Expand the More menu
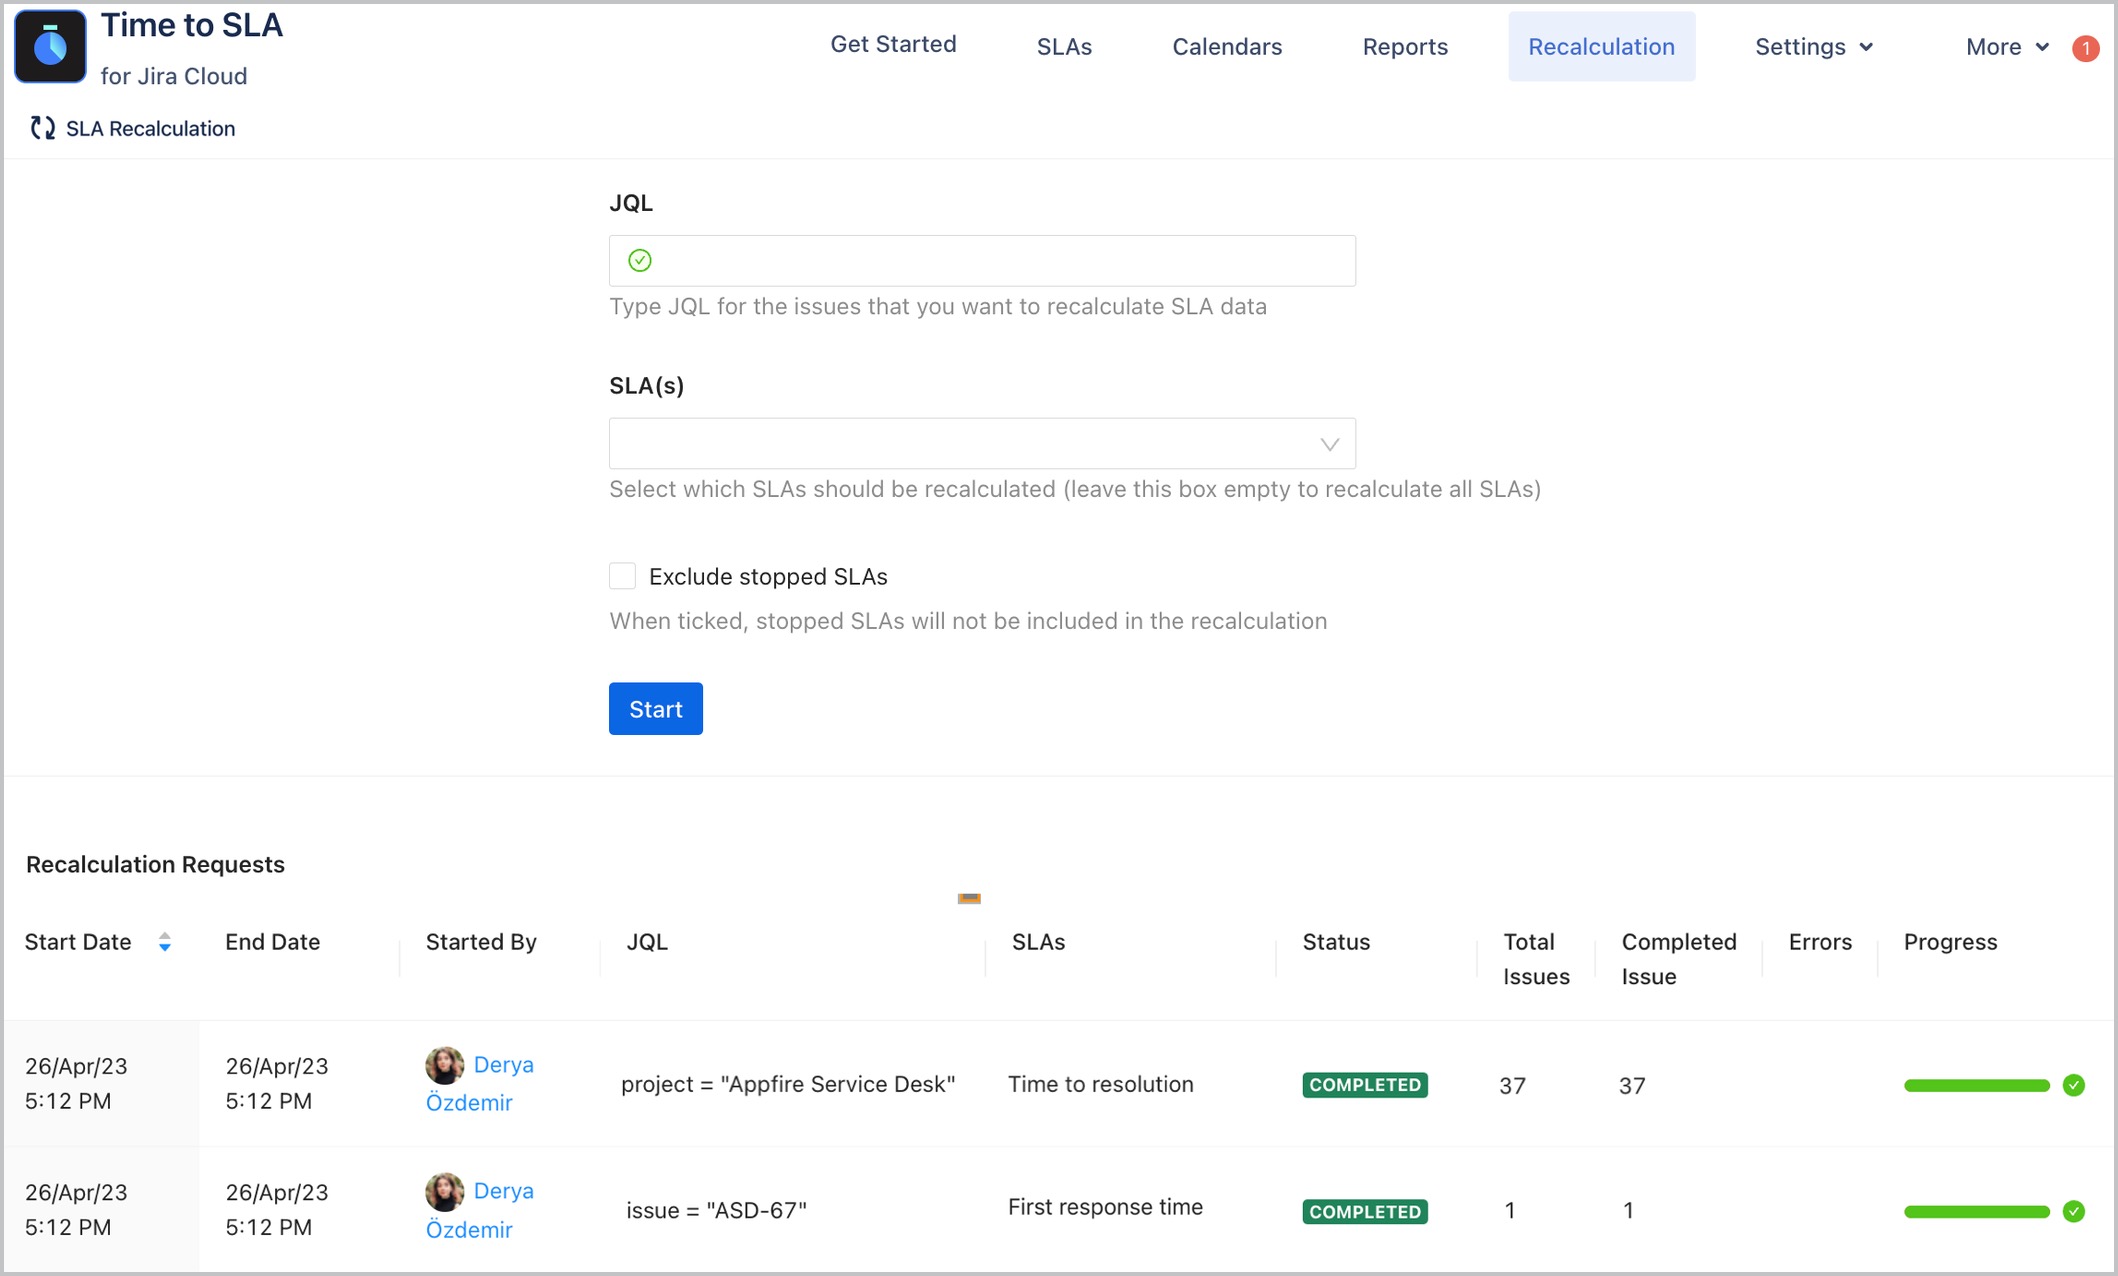The width and height of the screenshot is (2118, 1276). [2007, 47]
